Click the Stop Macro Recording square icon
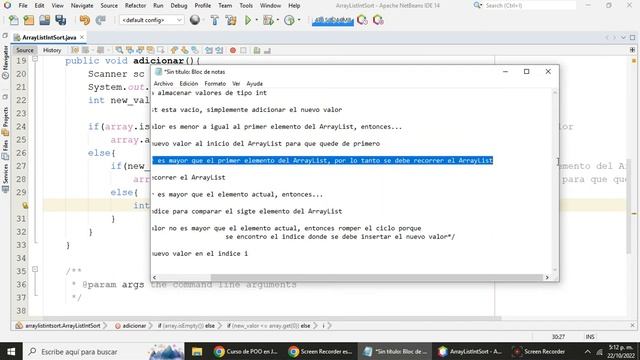The image size is (640, 360). tap(243, 50)
